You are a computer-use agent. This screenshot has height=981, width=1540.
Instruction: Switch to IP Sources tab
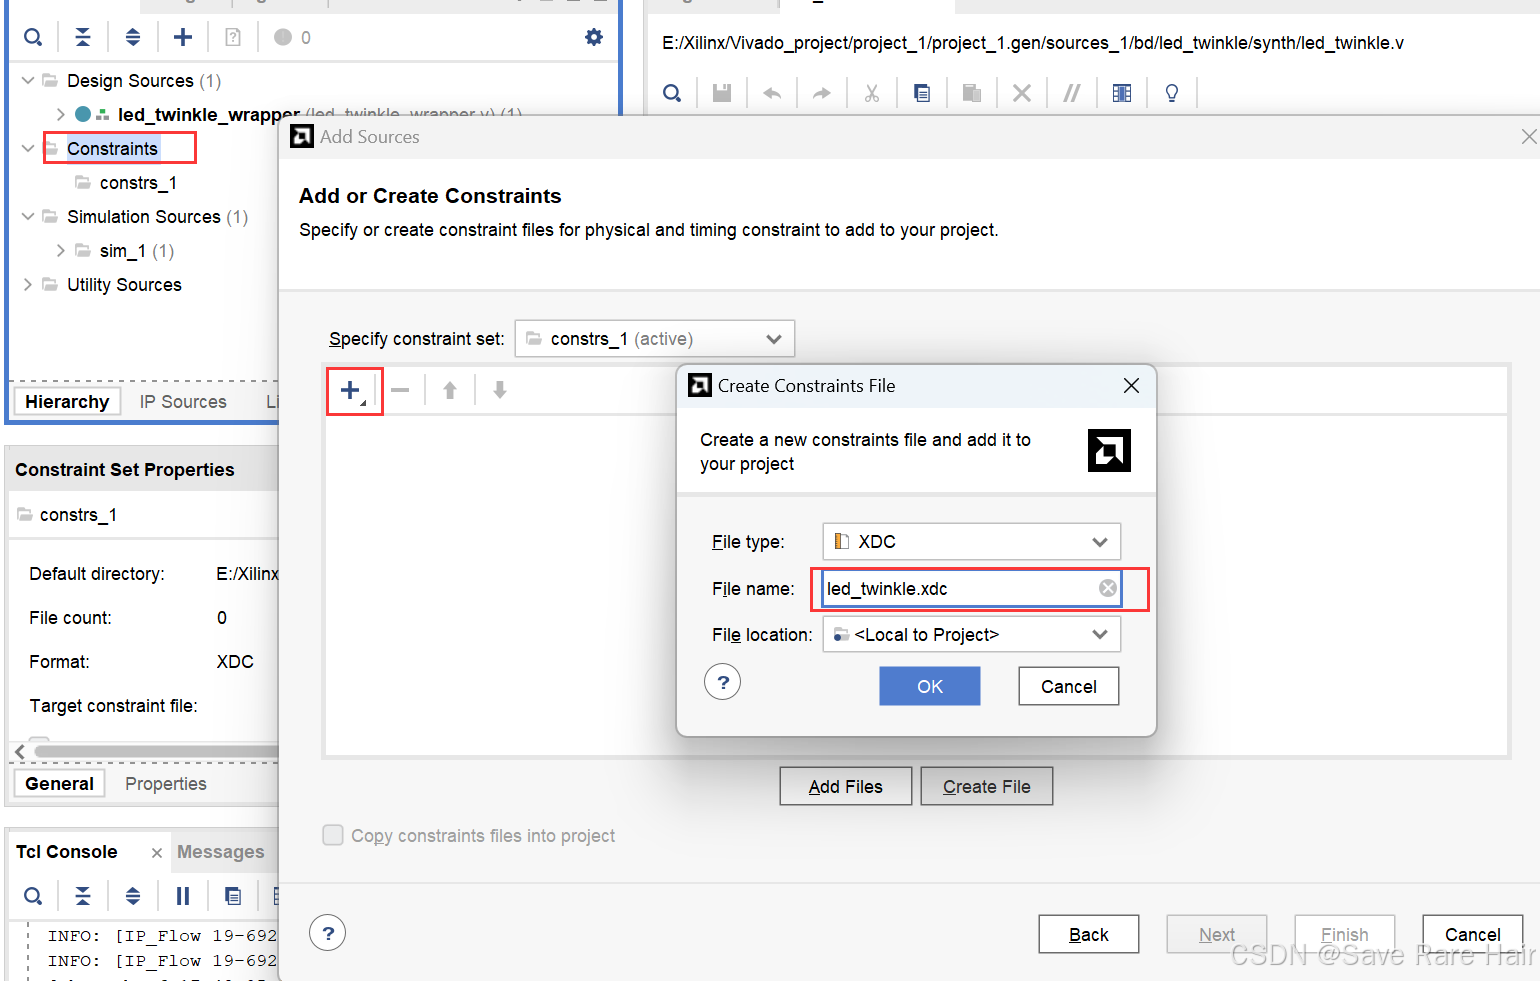pos(183,401)
